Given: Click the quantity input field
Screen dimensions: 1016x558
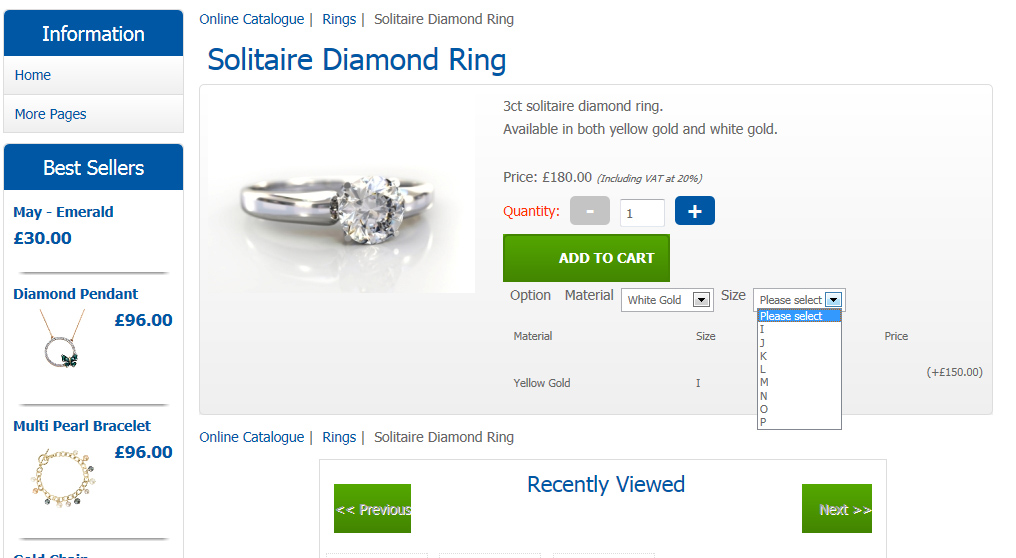Looking at the screenshot, I should (641, 213).
